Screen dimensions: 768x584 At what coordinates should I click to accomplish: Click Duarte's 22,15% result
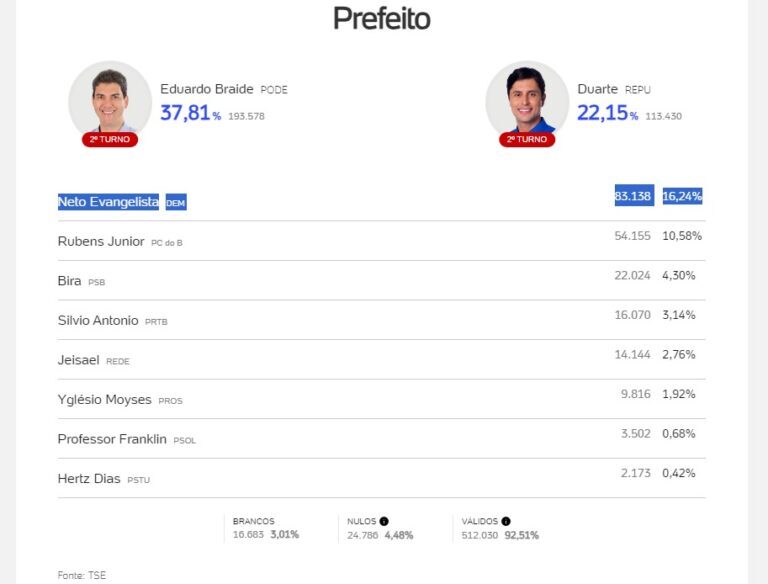click(607, 113)
